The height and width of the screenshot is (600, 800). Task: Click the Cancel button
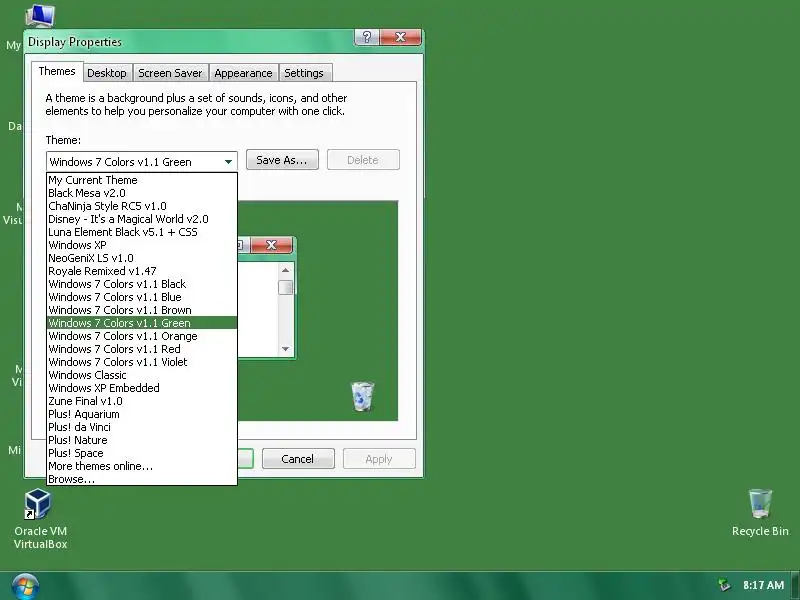[298, 459]
